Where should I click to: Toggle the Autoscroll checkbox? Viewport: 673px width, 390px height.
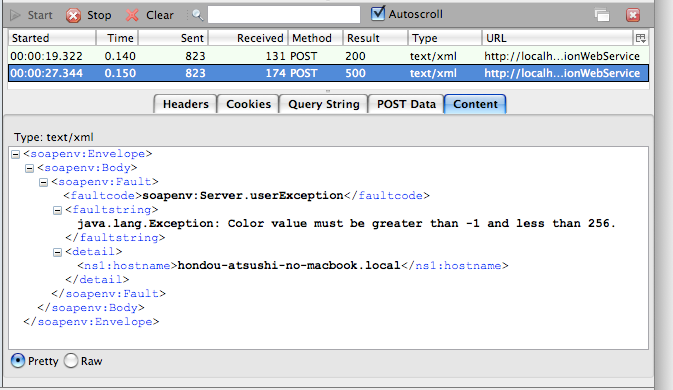click(378, 13)
